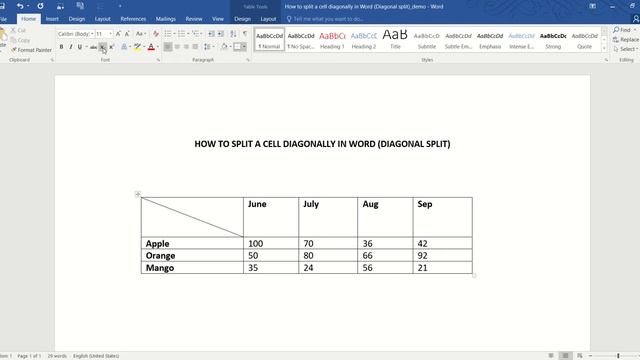Click Line and Paragraph Spacing icon
Image resolution: width=640 pixels, height=360 pixels.
tap(207, 47)
